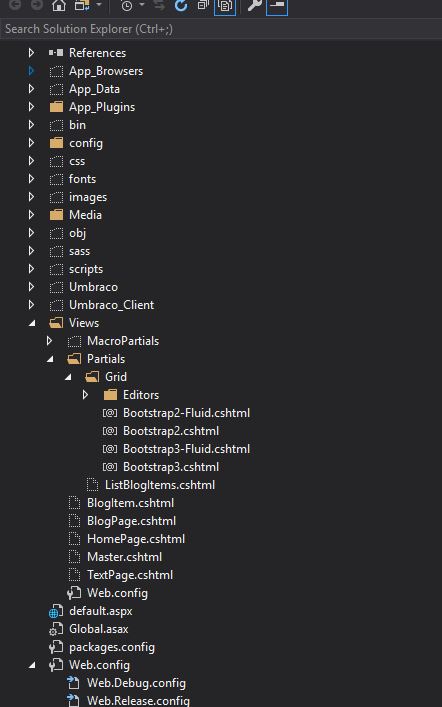
Task: Expand the App_Plugins folder
Action: click(x=31, y=107)
